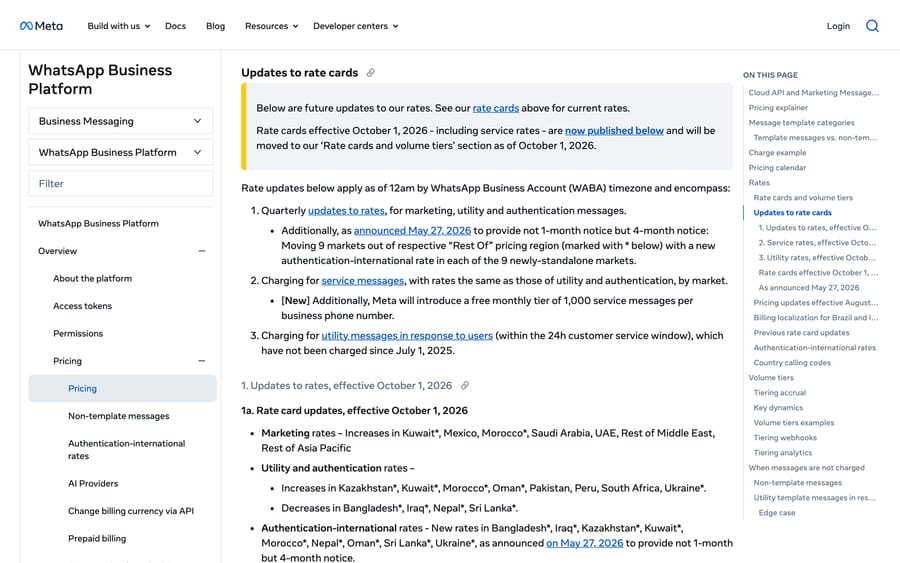Open Developer centers dropdown
The width and height of the screenshot is (900, 563).
[356, 26]
